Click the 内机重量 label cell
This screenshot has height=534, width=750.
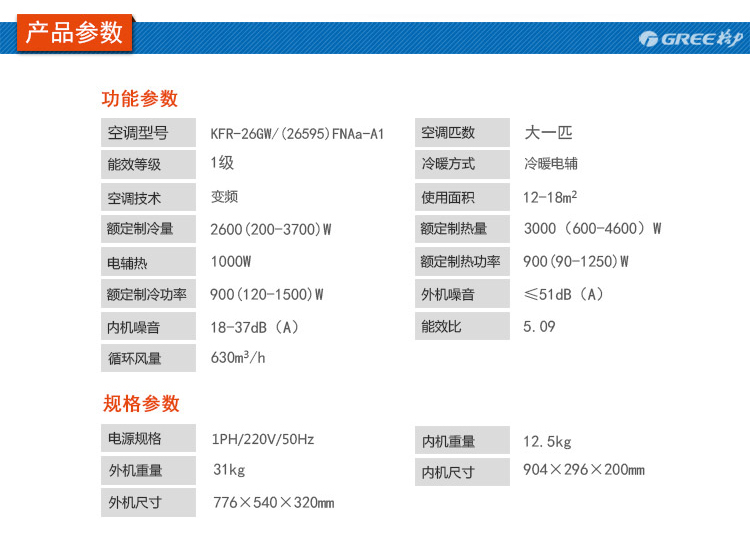pos(462,440)
